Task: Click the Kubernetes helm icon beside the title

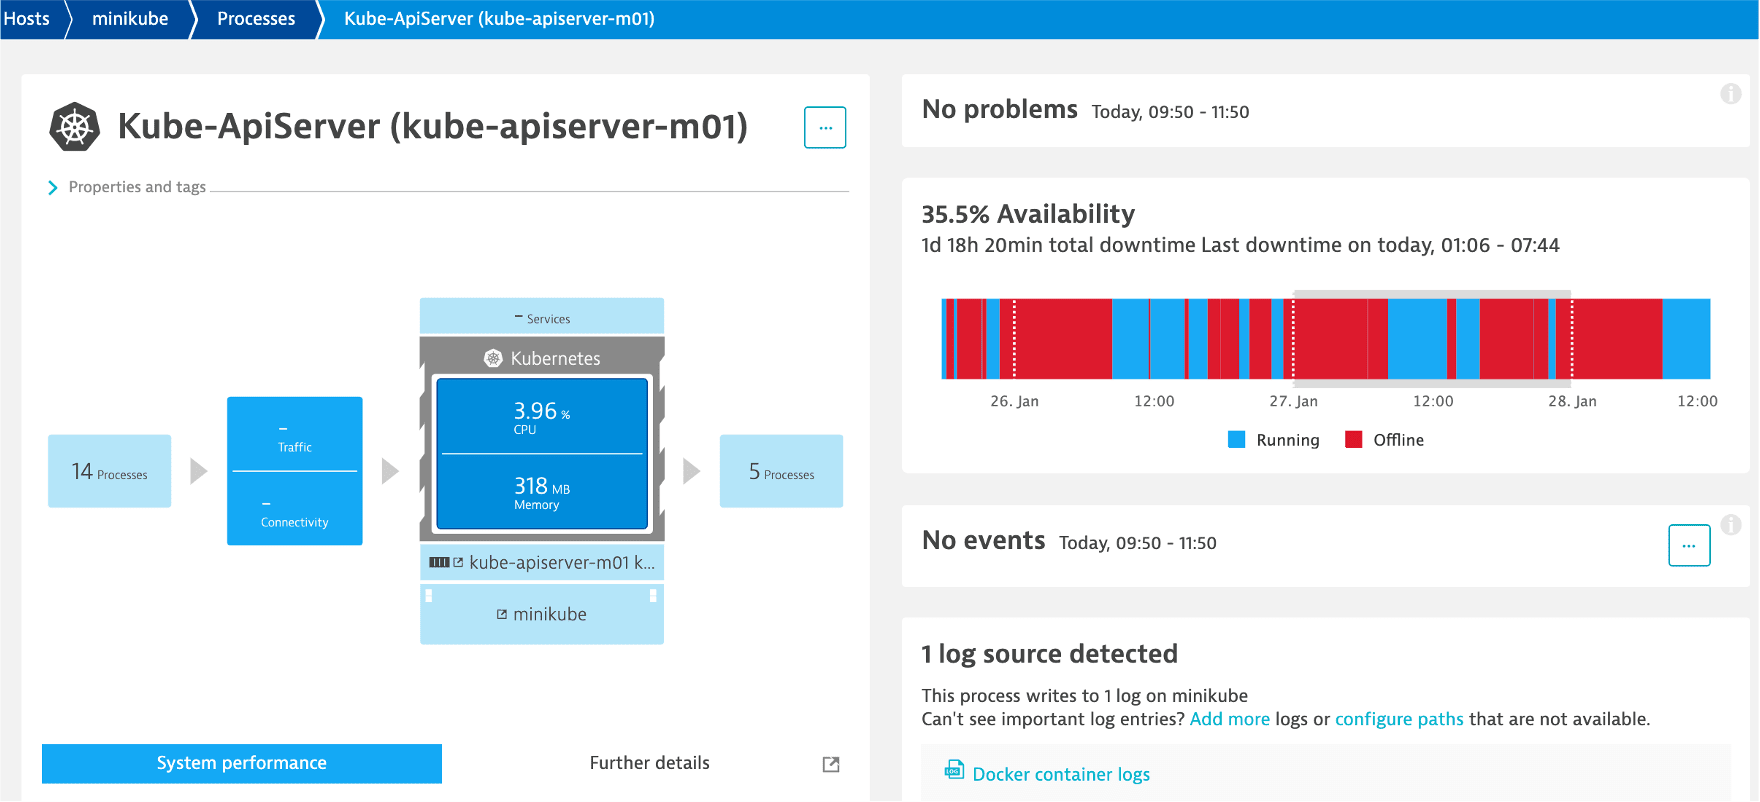Action: click(75, 127)
